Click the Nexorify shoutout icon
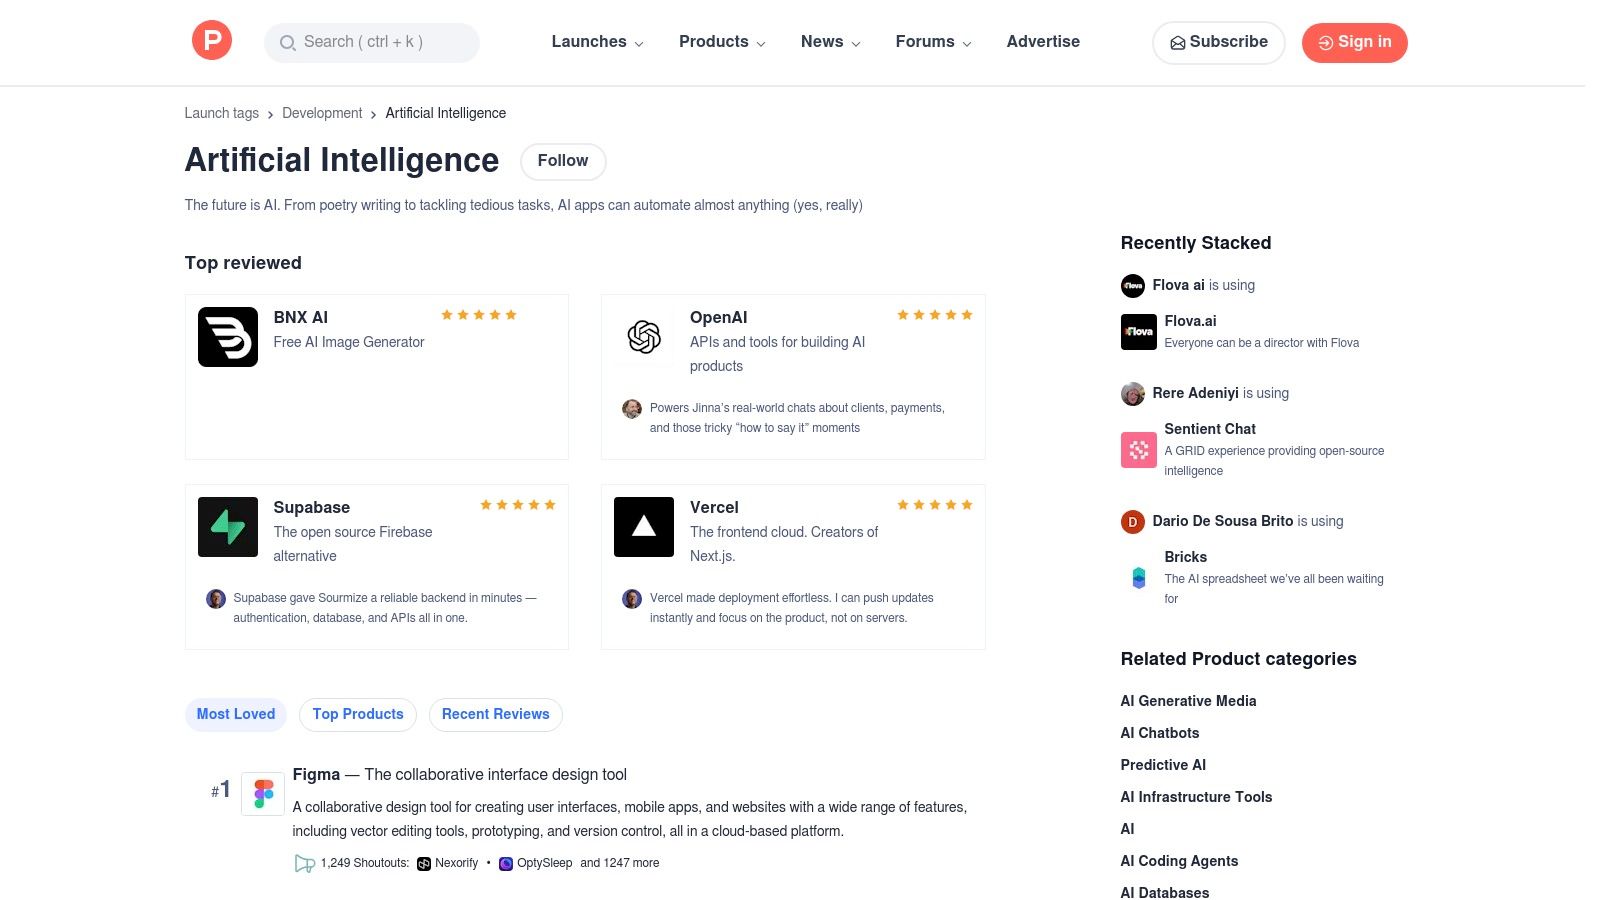The image size is (1600, 900). [x=424, y=863]
